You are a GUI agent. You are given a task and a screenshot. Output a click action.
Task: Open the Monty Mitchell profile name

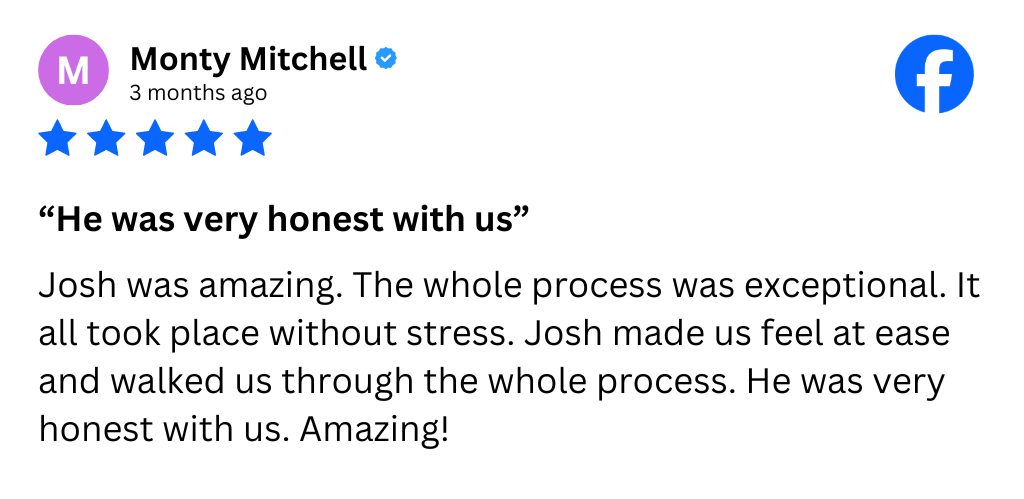tap(248, 60)
